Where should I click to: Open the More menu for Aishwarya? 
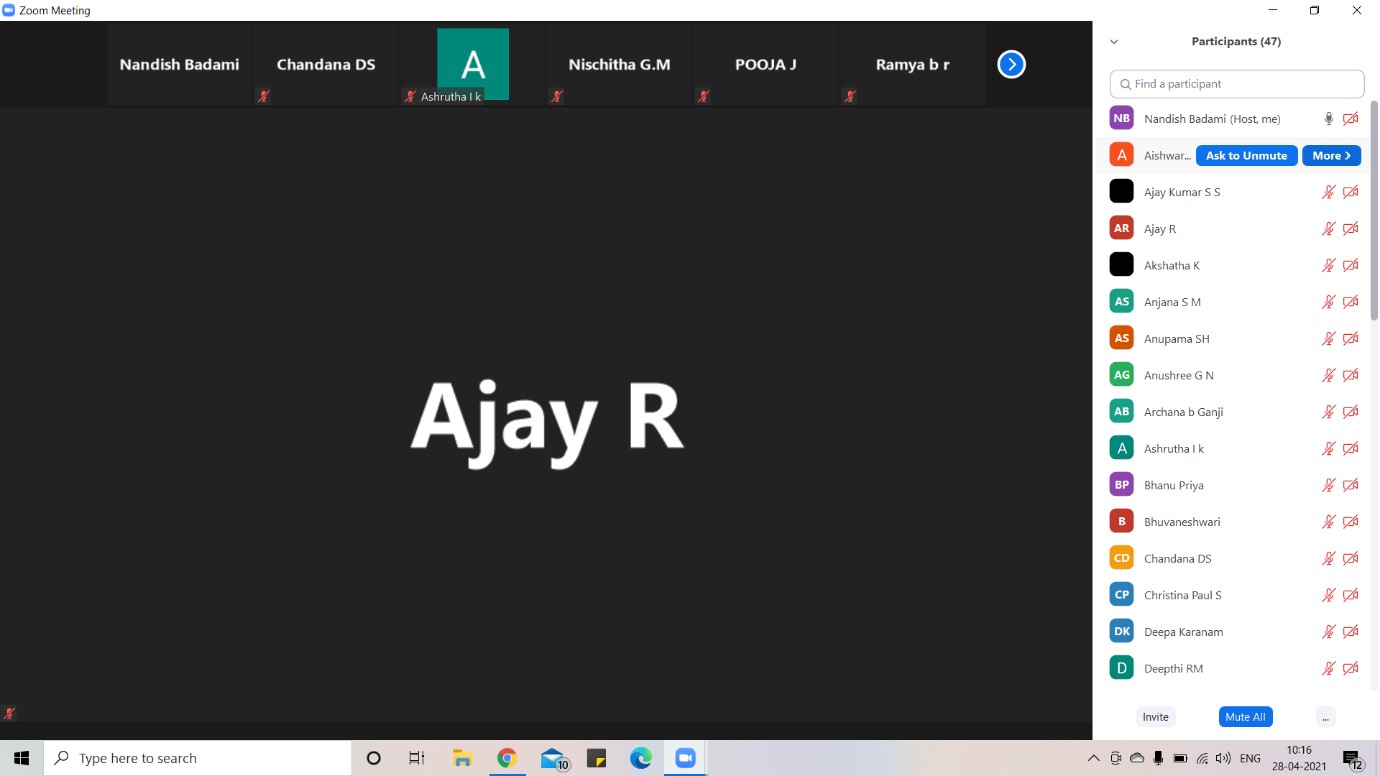(x=1331, y=156)
